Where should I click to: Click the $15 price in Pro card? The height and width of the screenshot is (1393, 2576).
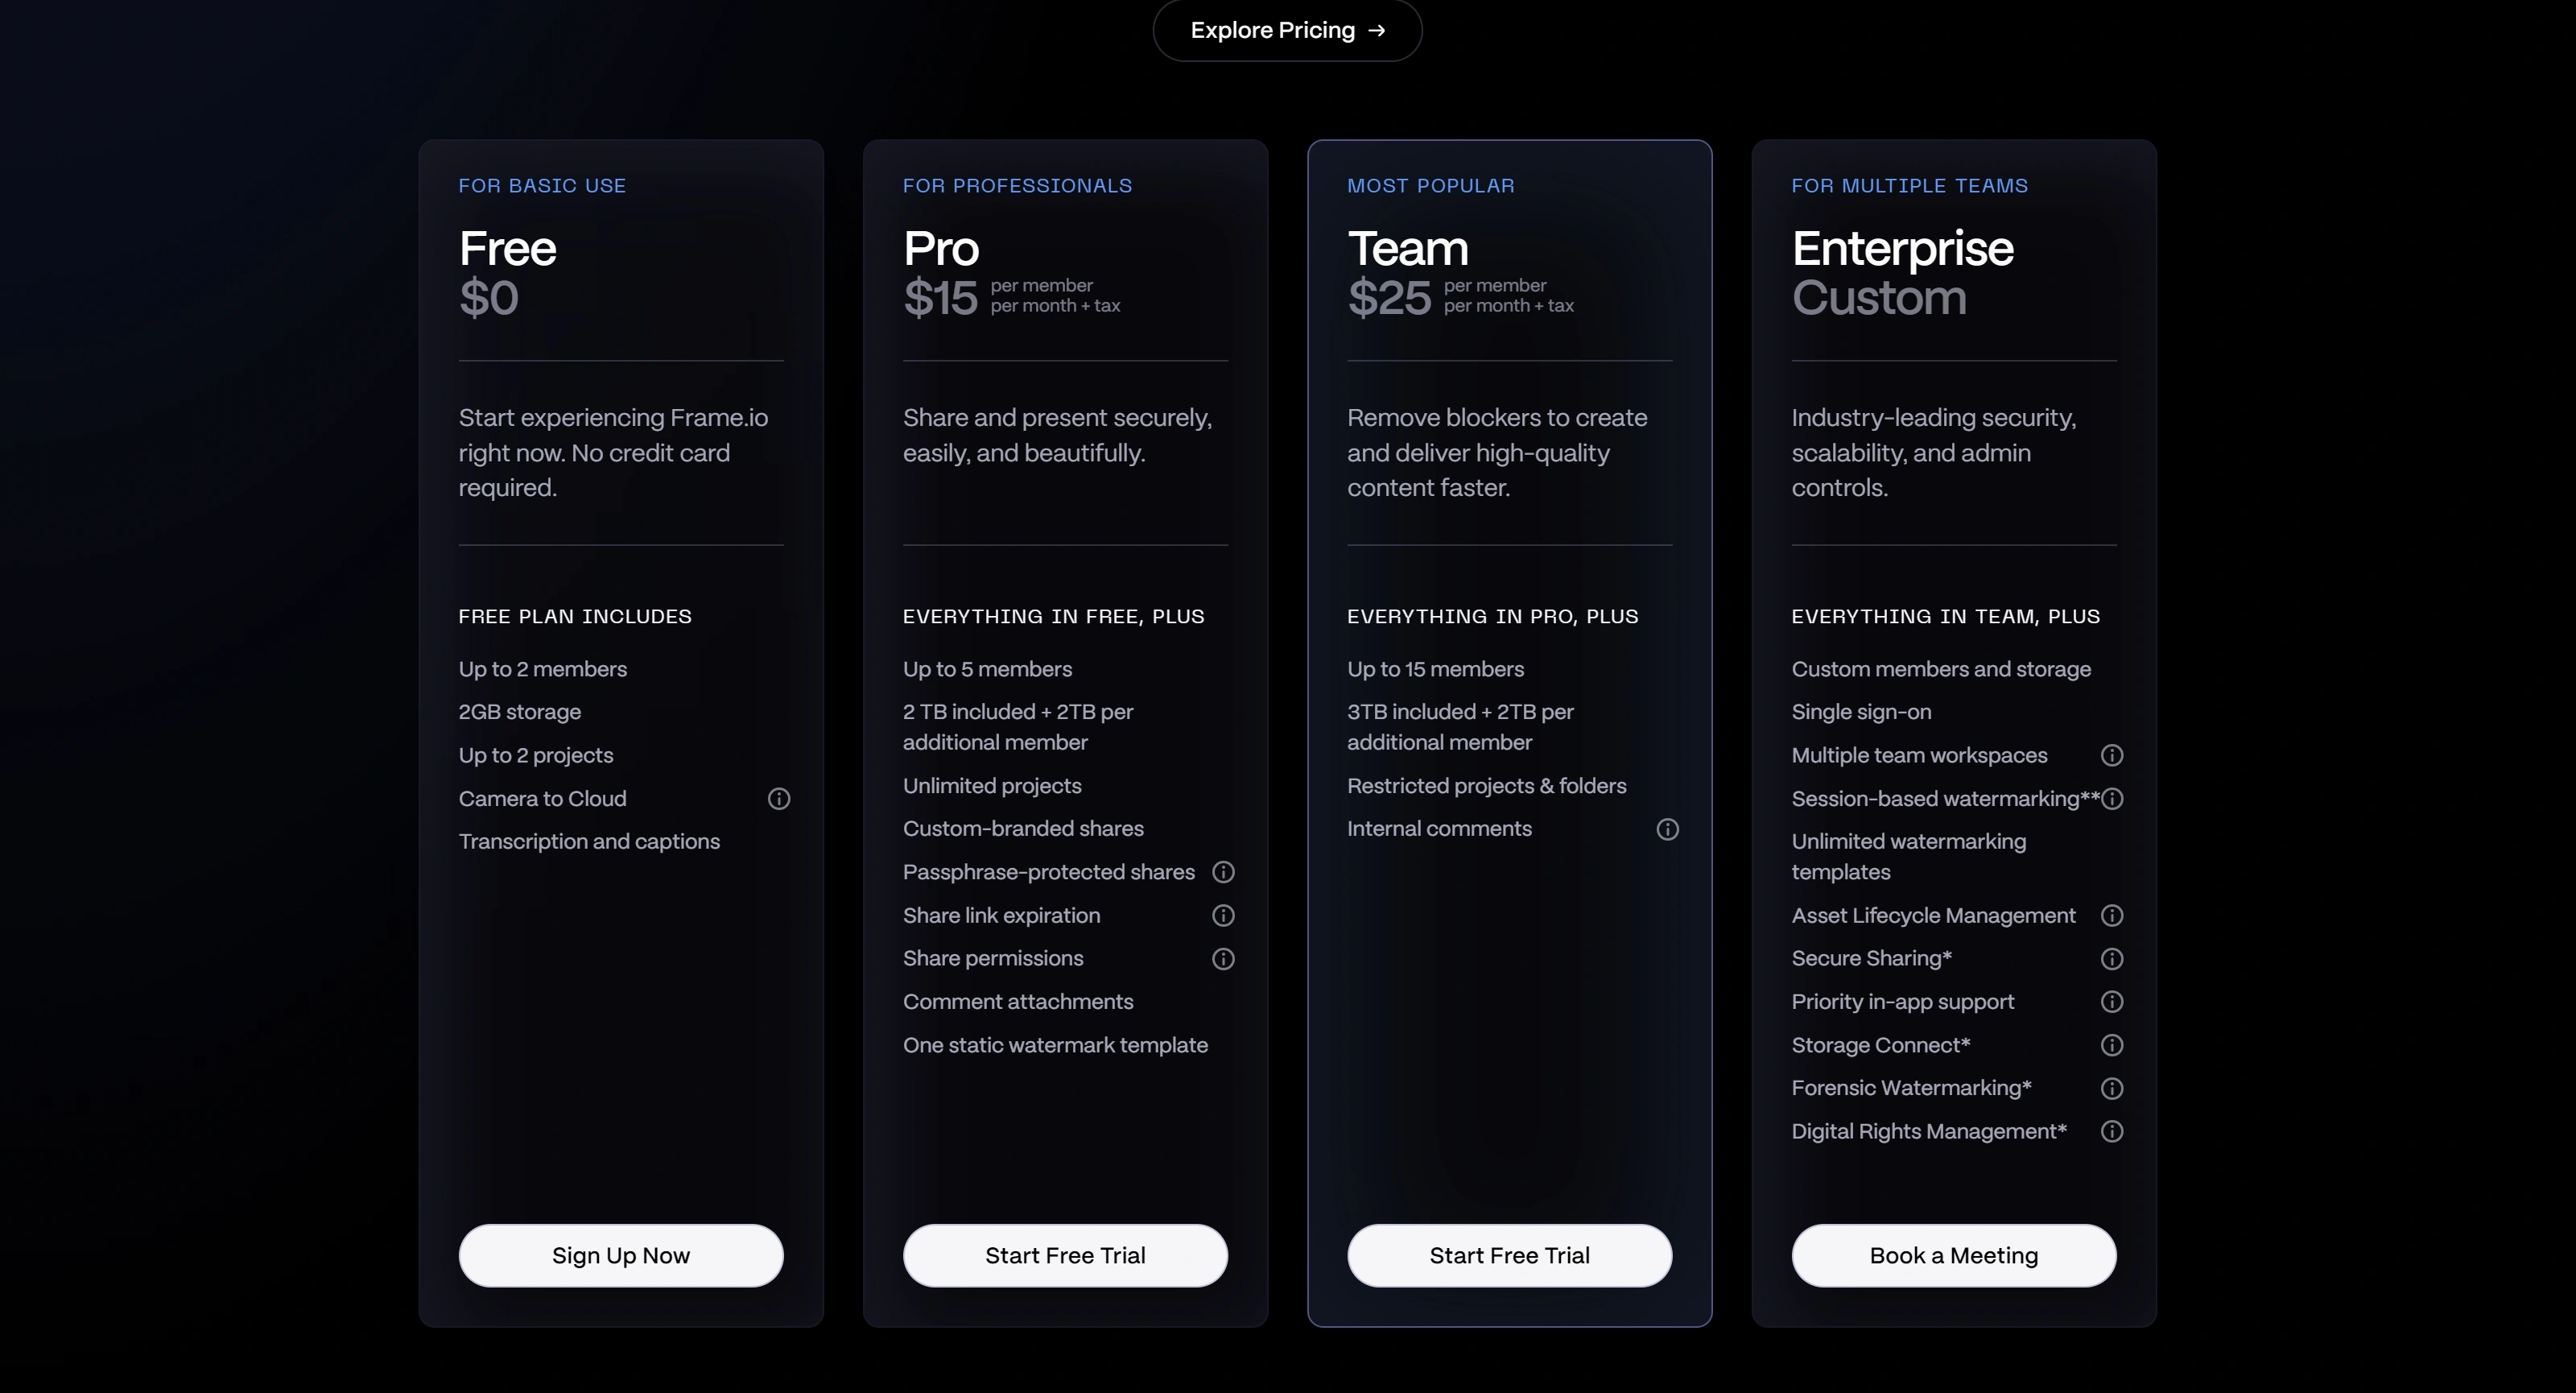click(x=940, y=298)
